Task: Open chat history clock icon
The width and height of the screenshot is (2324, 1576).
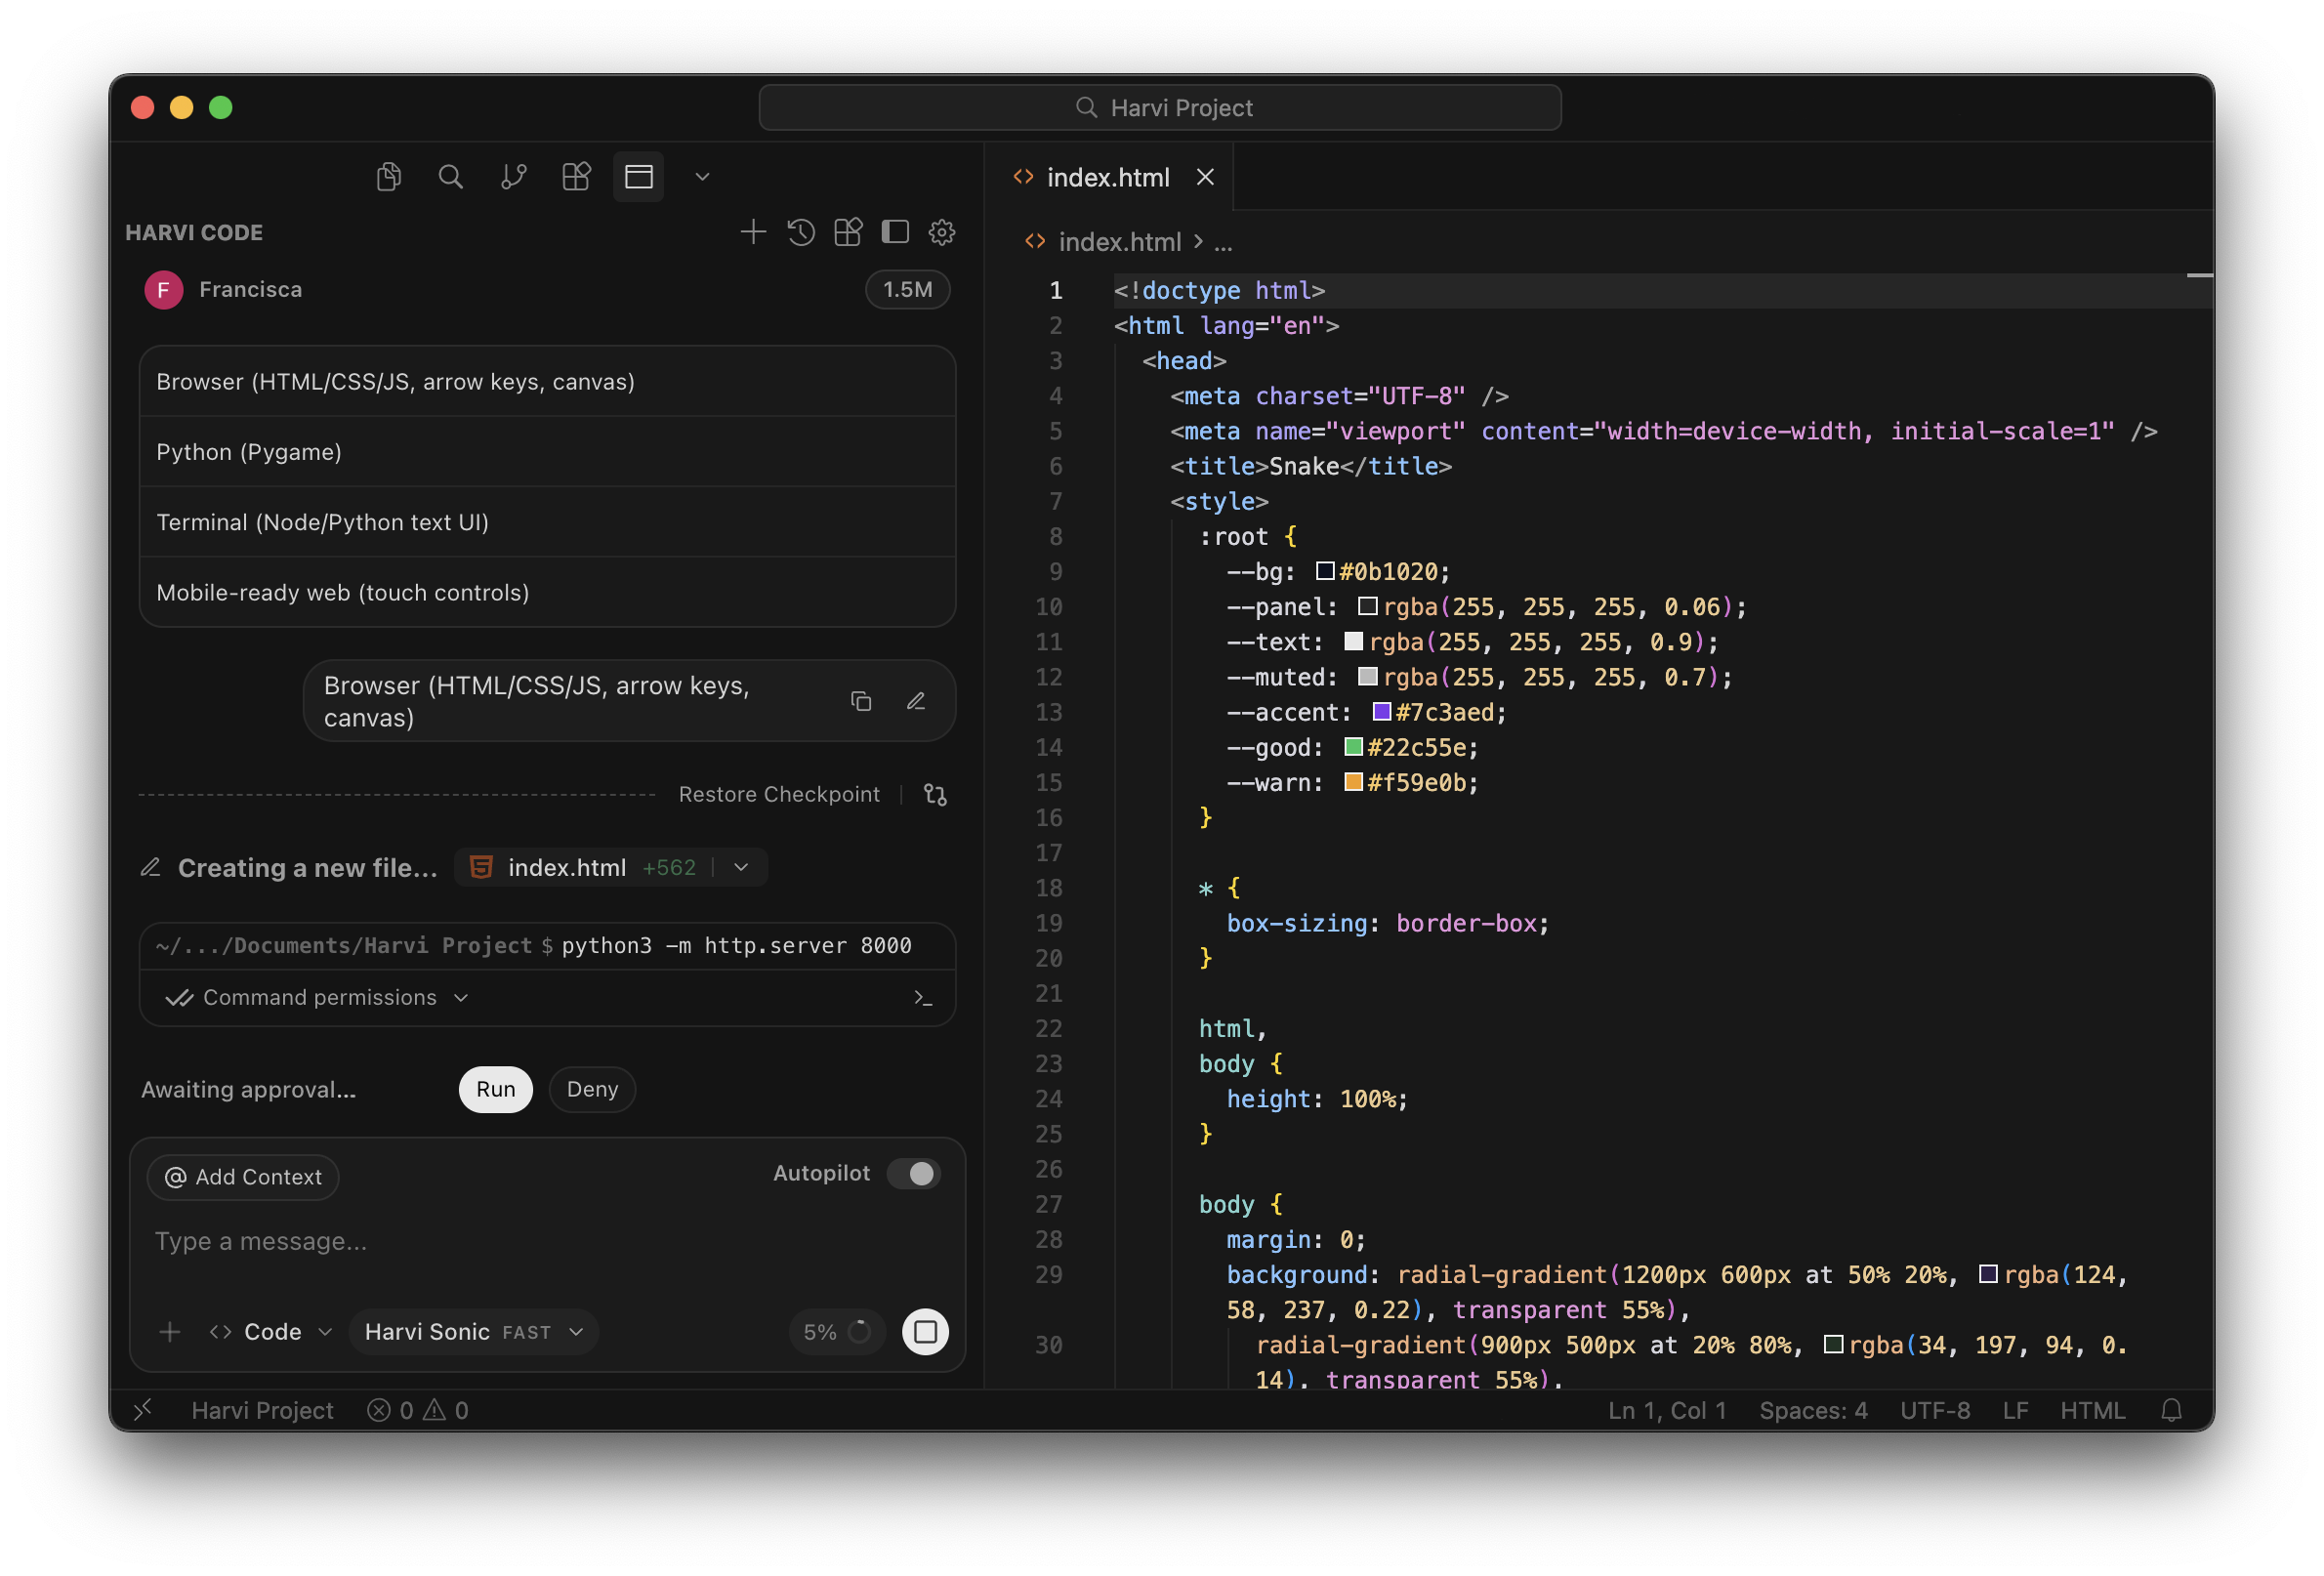Action: point(801,232)
